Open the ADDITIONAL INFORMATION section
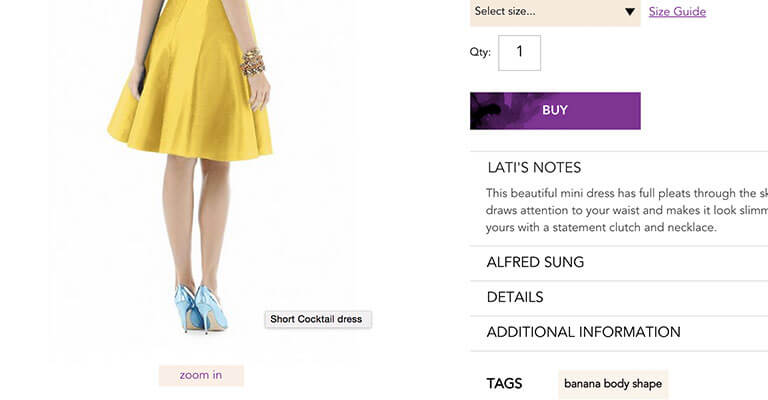 (583, 332)
